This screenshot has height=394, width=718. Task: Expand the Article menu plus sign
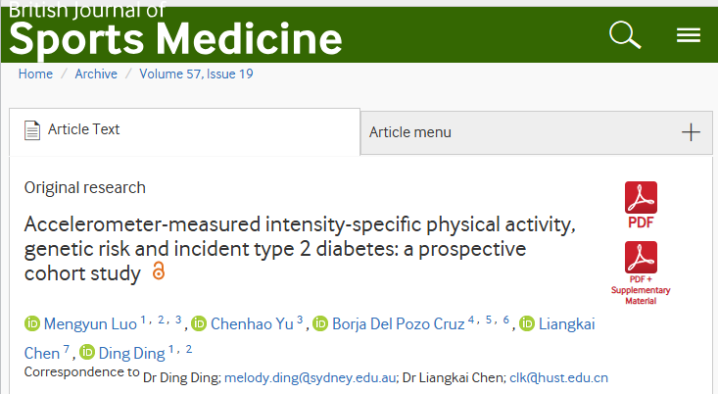(691, 132)
